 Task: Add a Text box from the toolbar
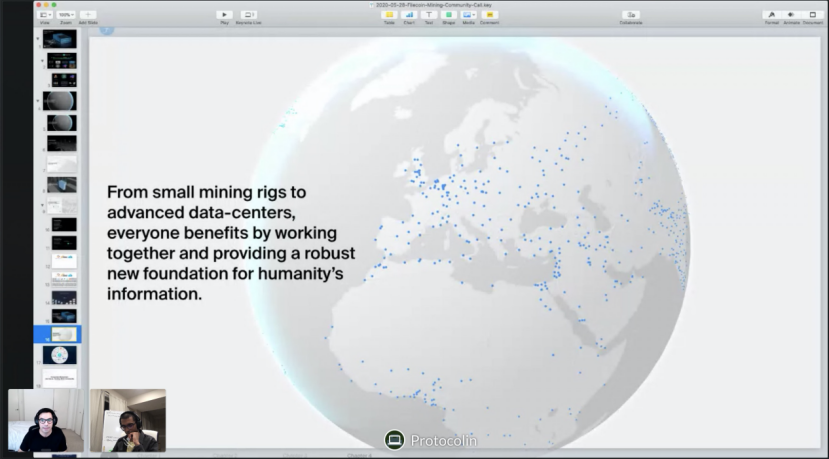pos(429,15)
